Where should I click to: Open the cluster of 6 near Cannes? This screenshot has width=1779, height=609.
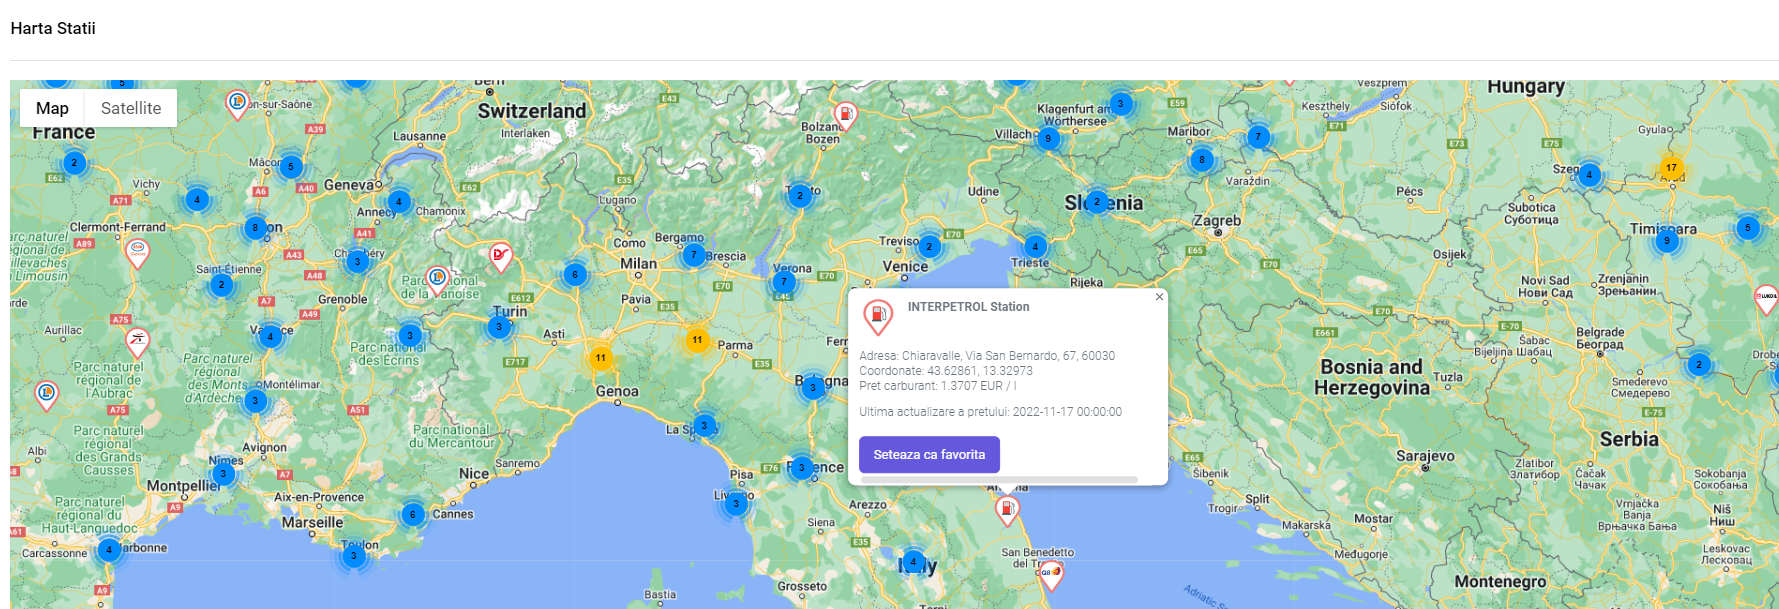412,514
